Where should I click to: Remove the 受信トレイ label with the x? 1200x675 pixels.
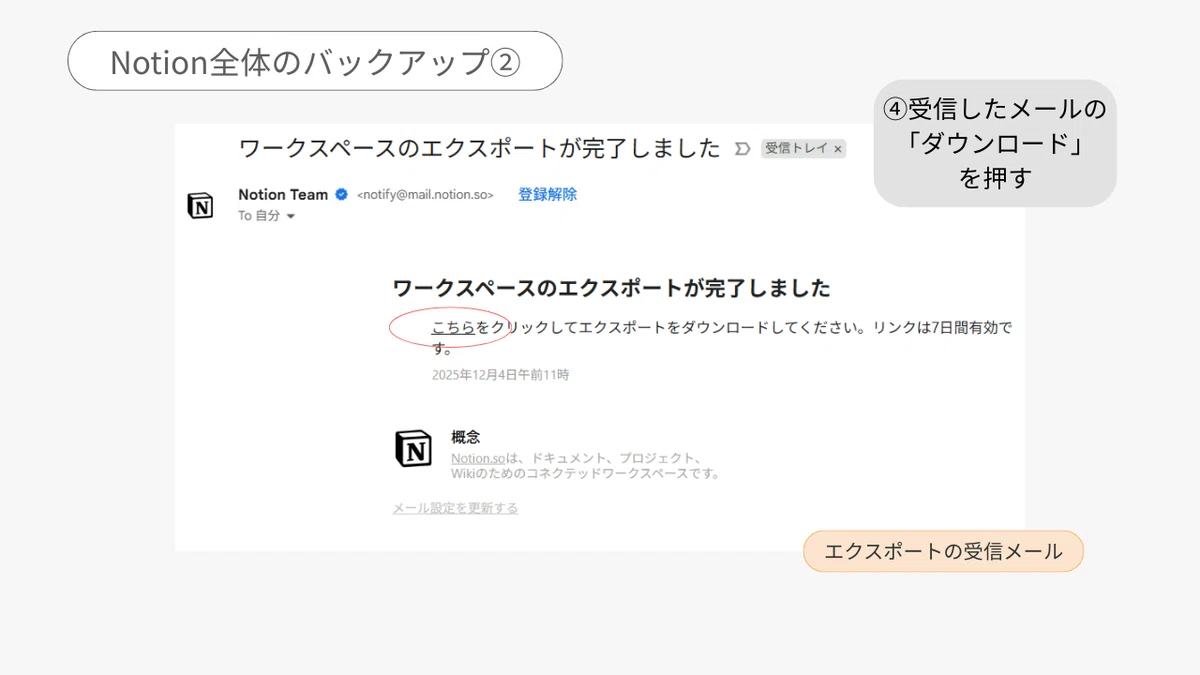pos(838,149)
